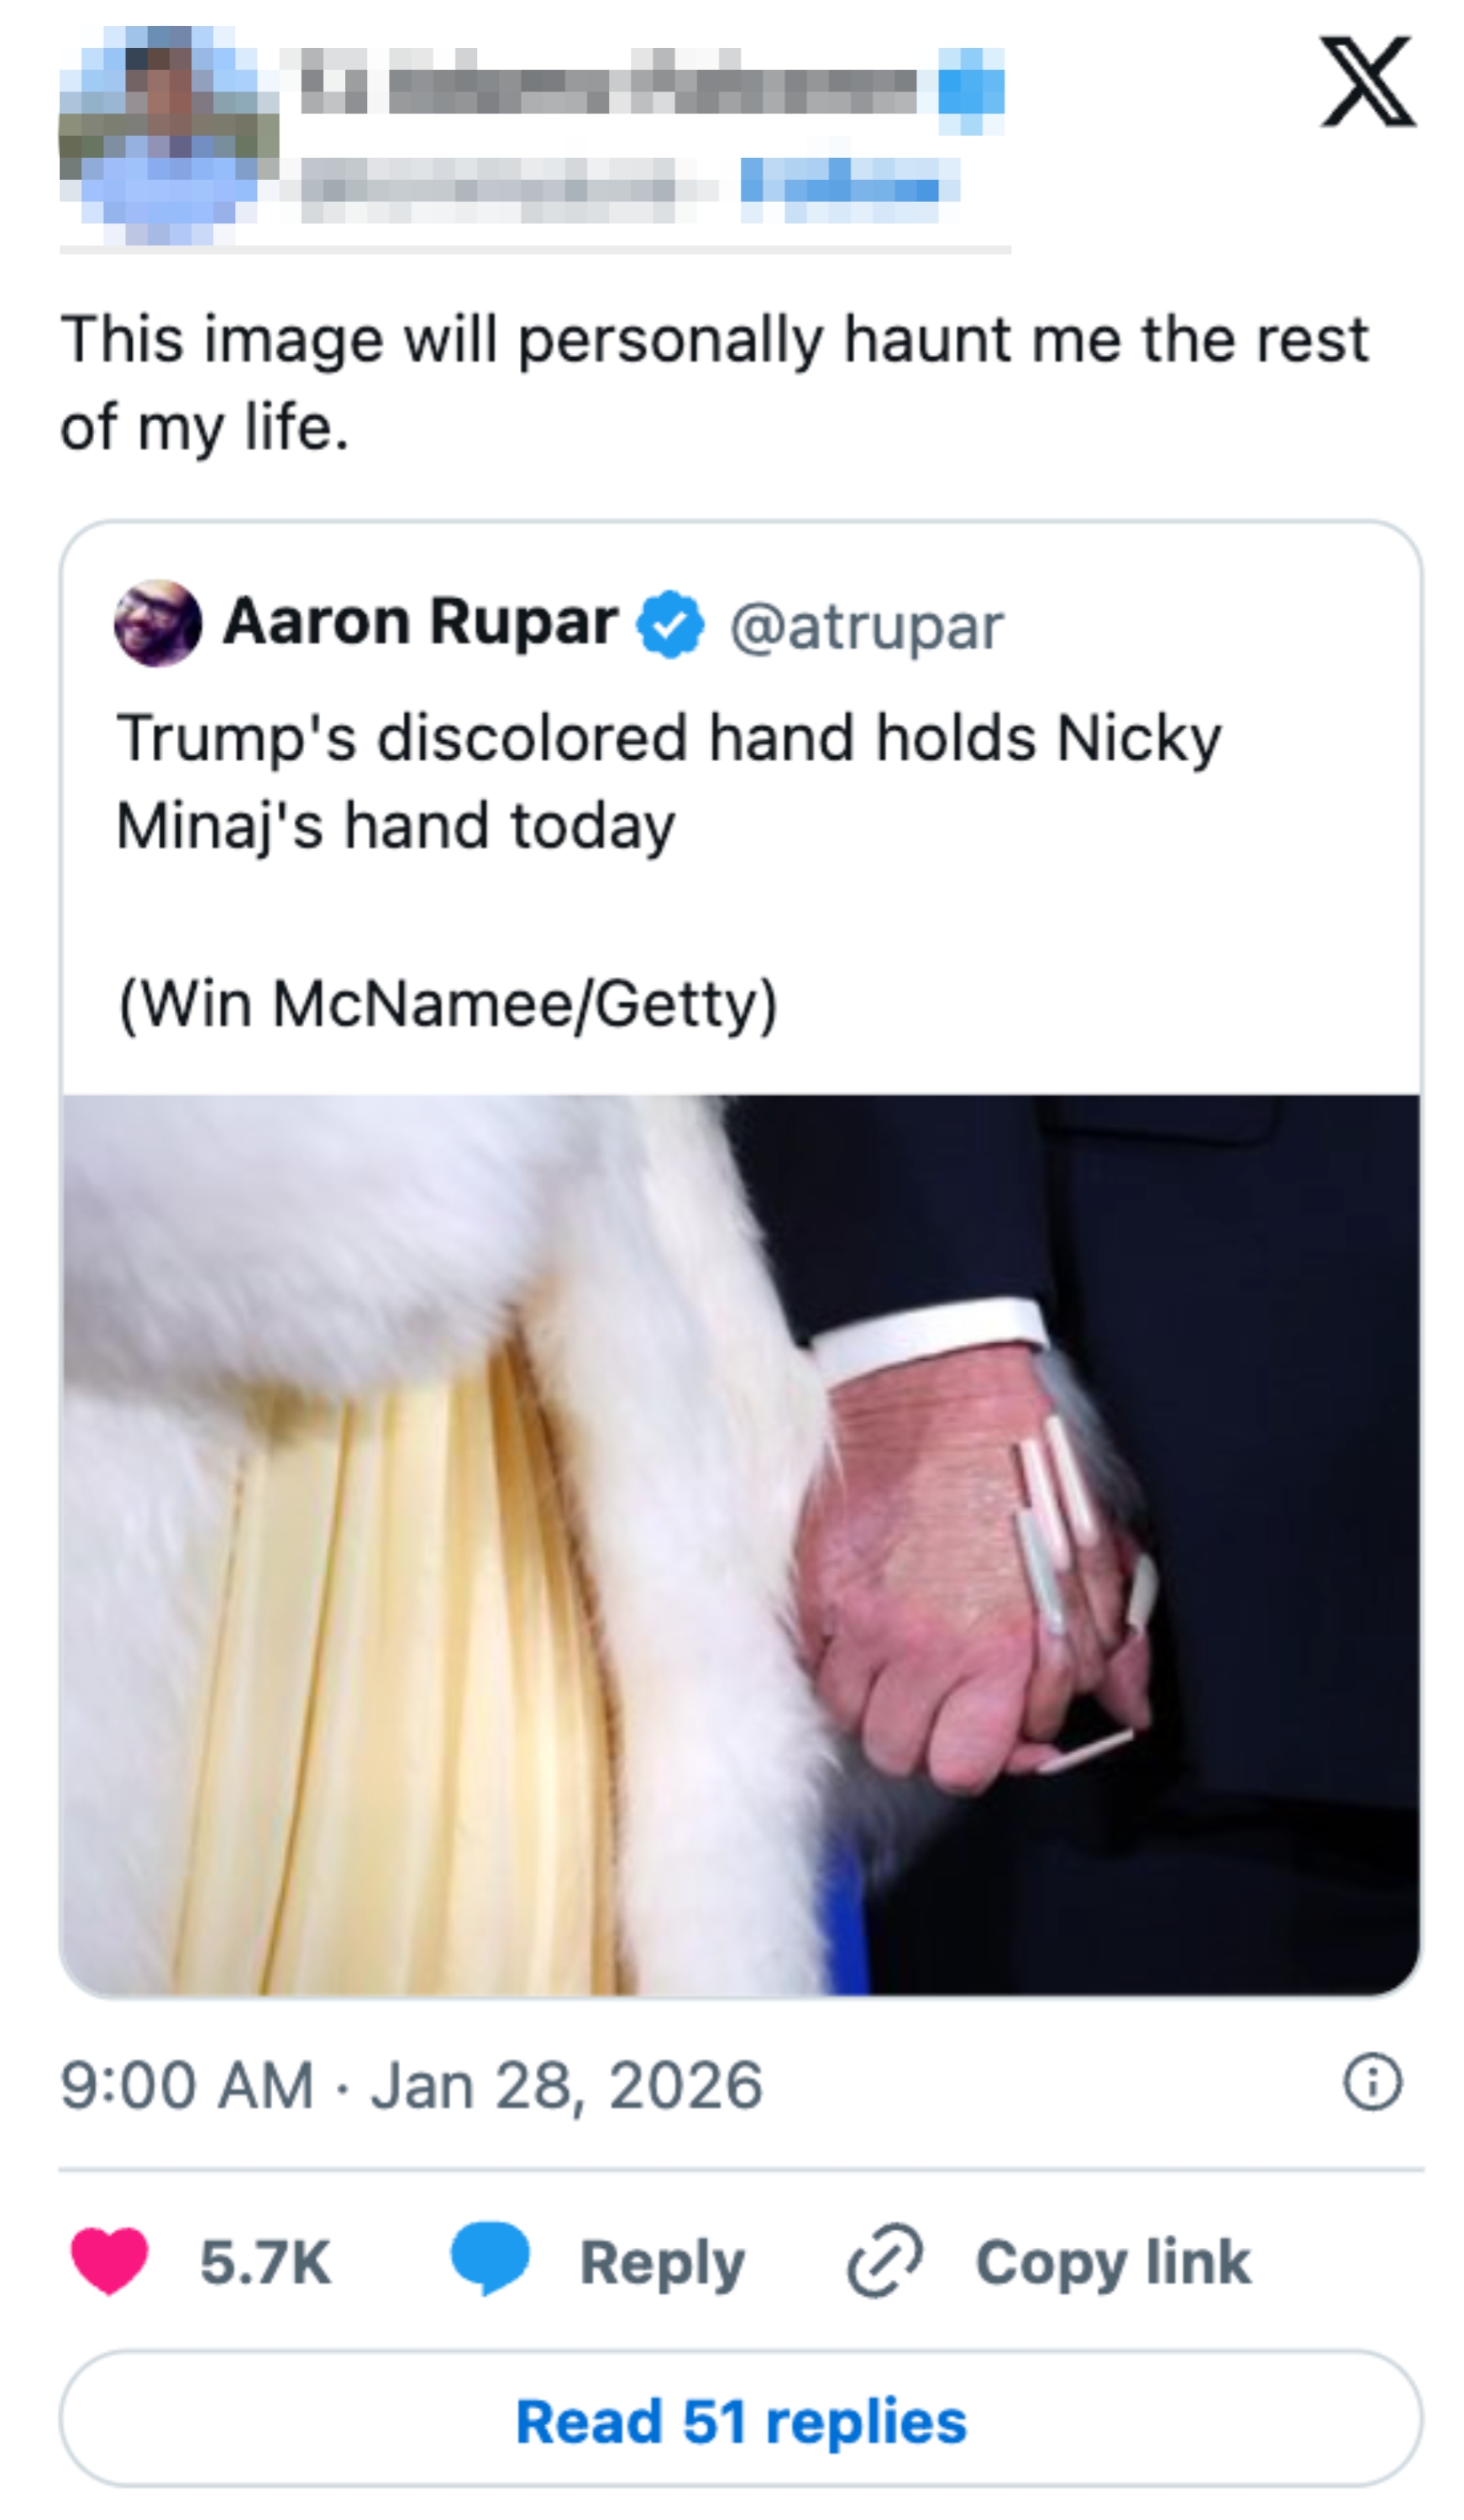This screenshot has width=1464, height=2520.
Task: Open the circled info icon beside the date
Action: [x=1371, y=2083]
